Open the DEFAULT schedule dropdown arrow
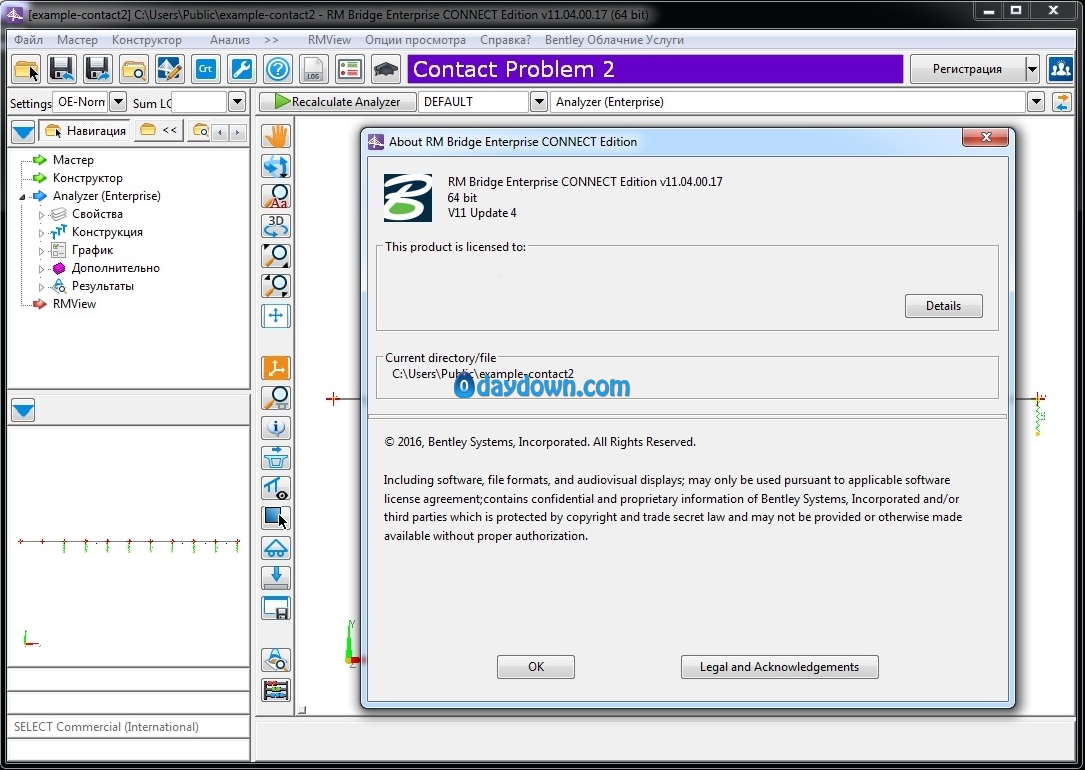 point(539,102)
